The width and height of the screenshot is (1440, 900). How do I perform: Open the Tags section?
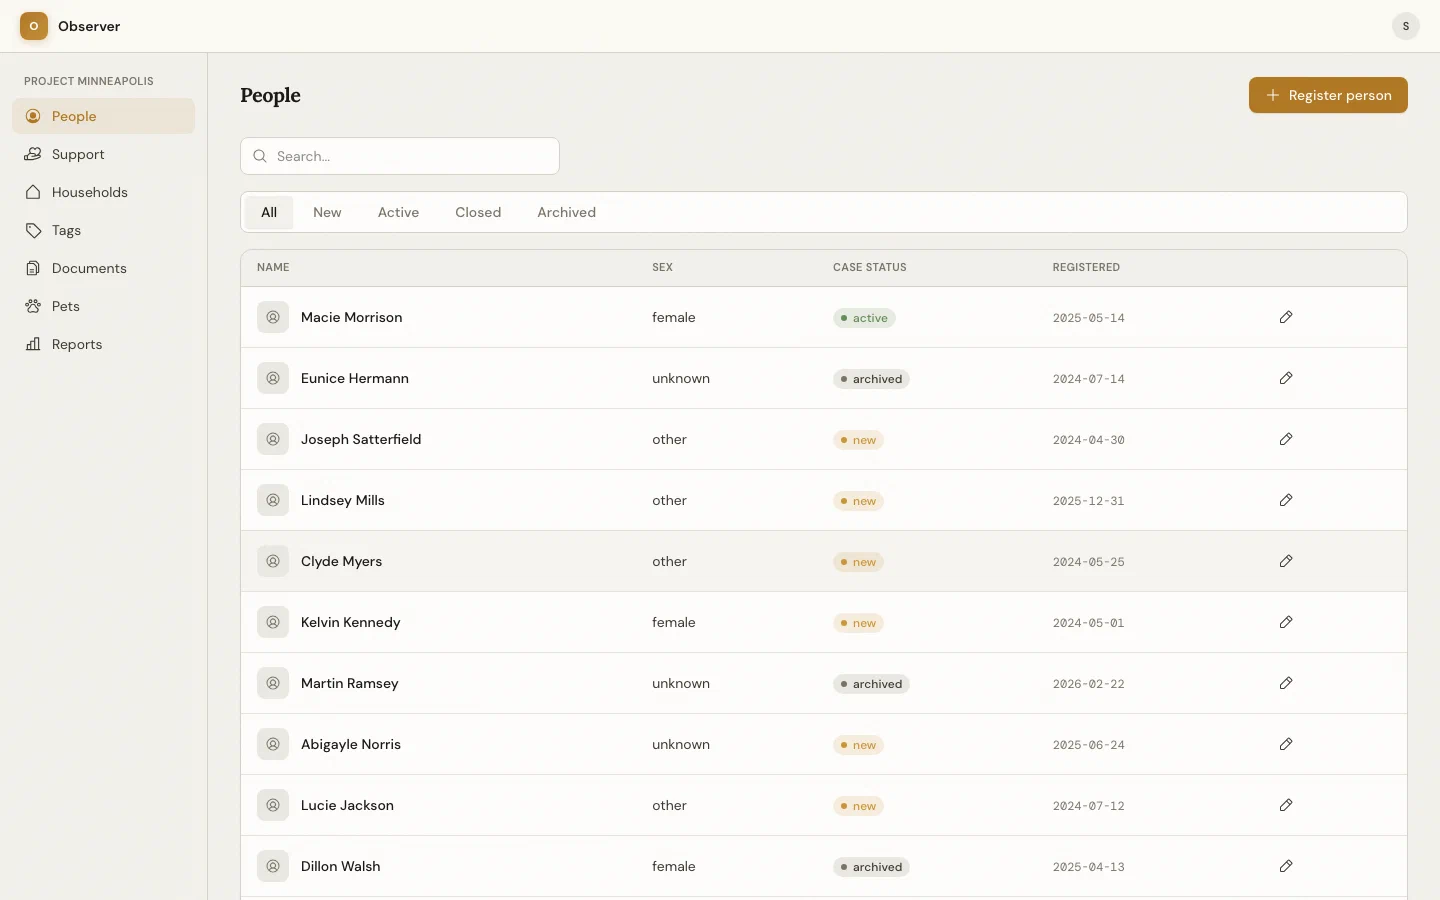coord(66,230)
